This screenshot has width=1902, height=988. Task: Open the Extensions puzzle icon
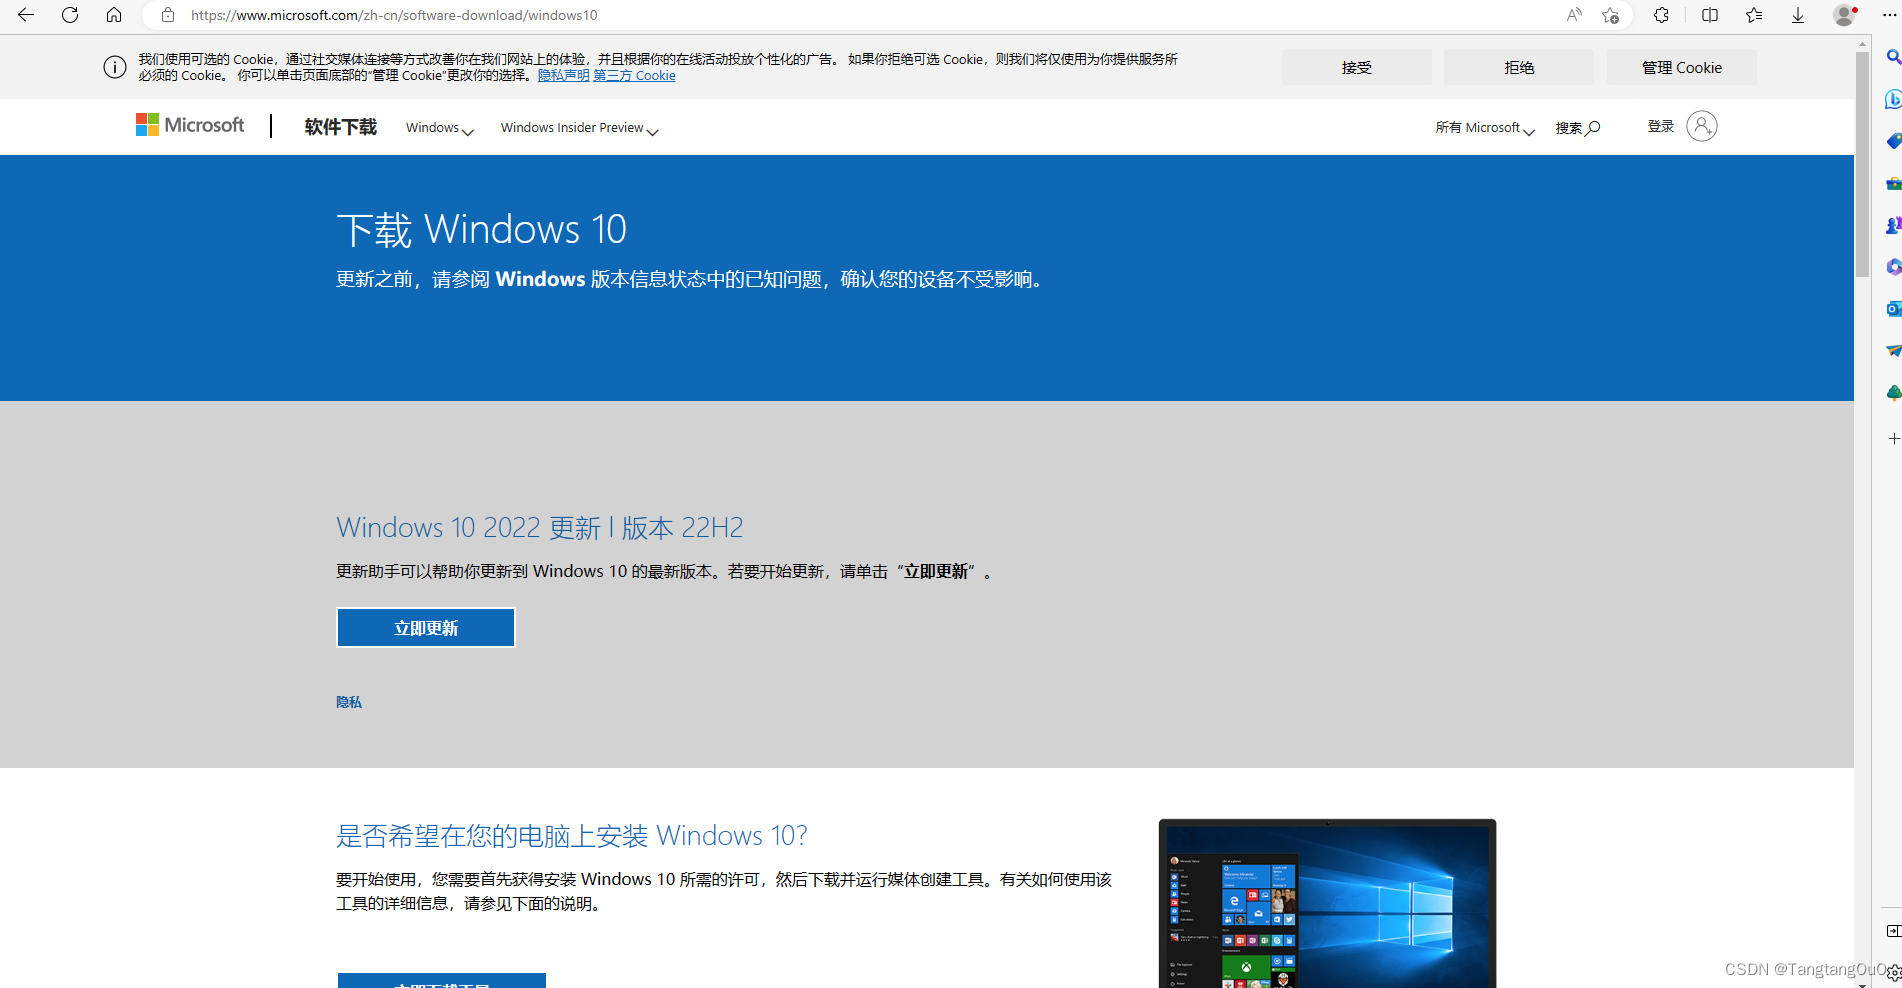point(1661,15)
